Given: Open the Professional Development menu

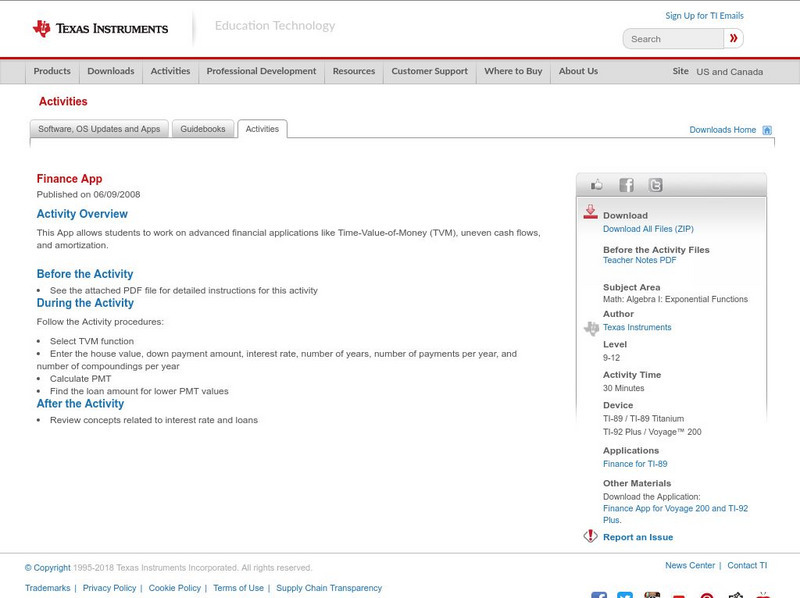Looking at the screenshot, I should 261,71.
